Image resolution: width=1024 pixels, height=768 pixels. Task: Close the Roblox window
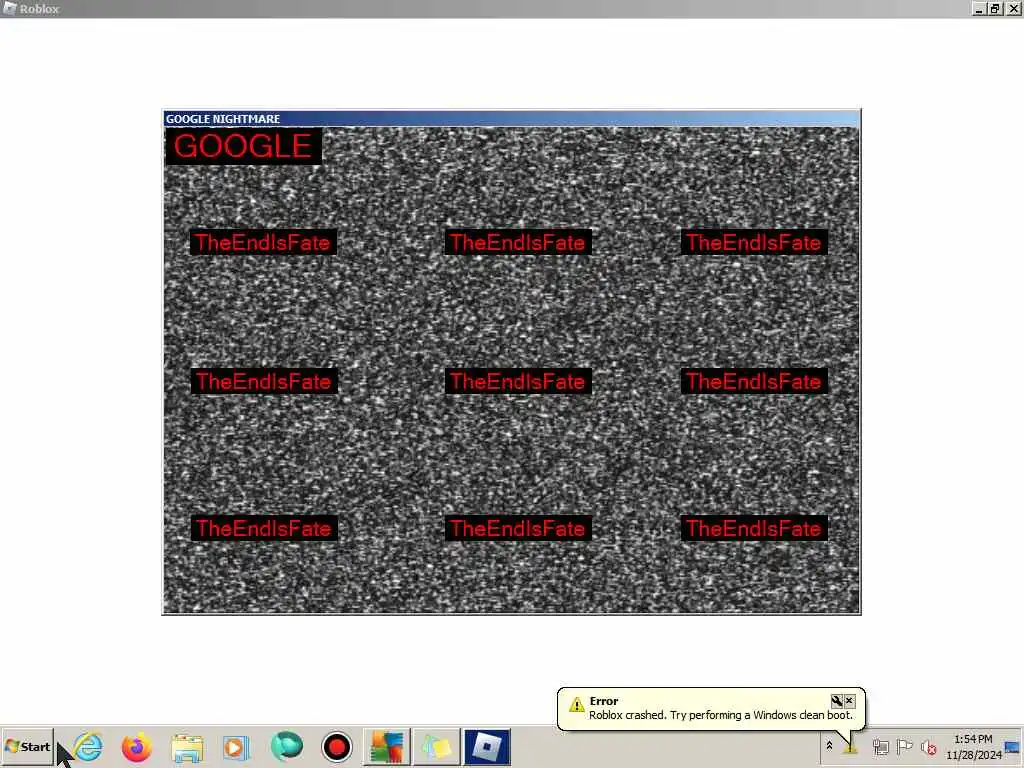(x=1013, y=8)
